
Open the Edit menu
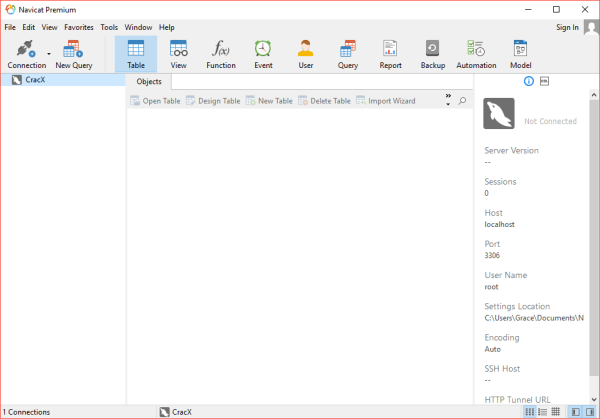[29, 28]
